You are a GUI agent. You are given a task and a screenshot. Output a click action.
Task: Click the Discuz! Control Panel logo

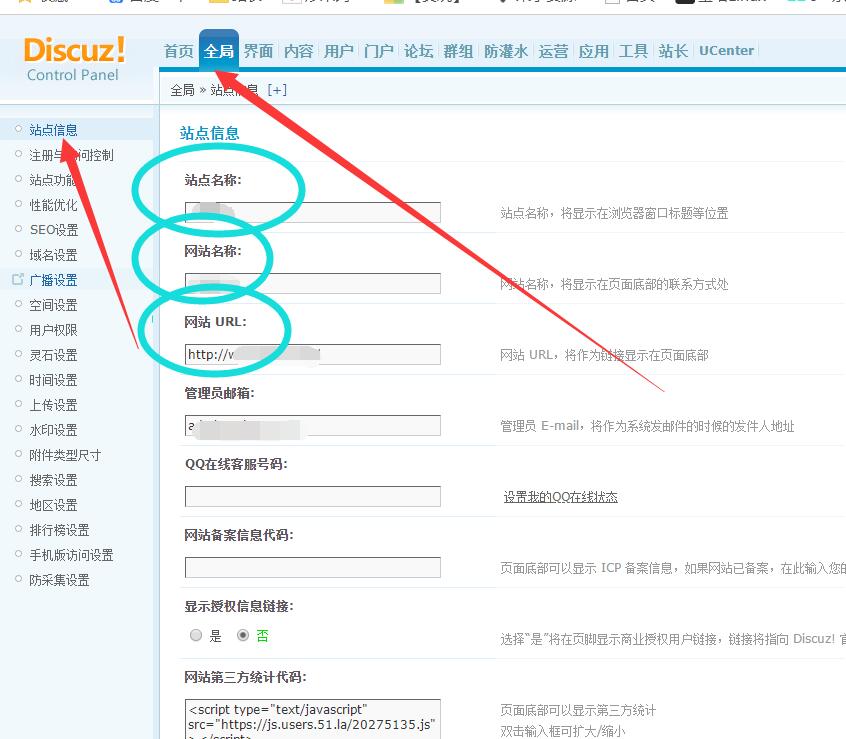(74, 58)
